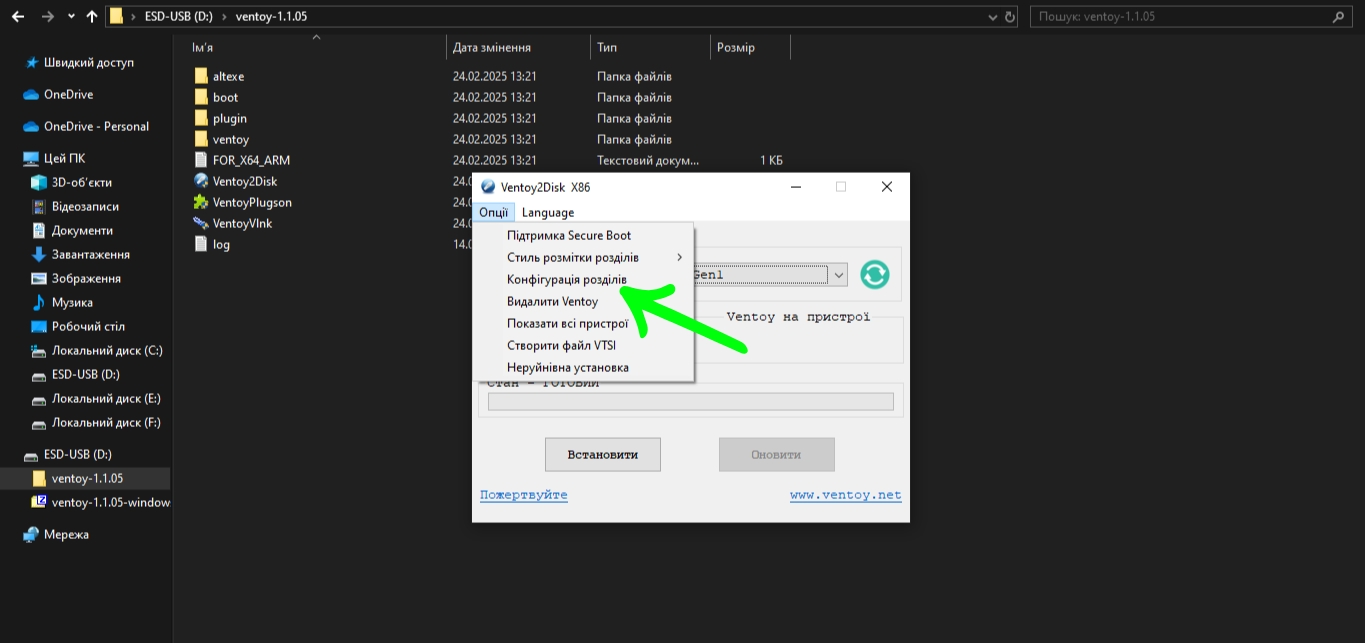Open 3D-об'єкти folder in sidebar
Image resolution: width=1365 pixels, height=643 pixels.
81,182
